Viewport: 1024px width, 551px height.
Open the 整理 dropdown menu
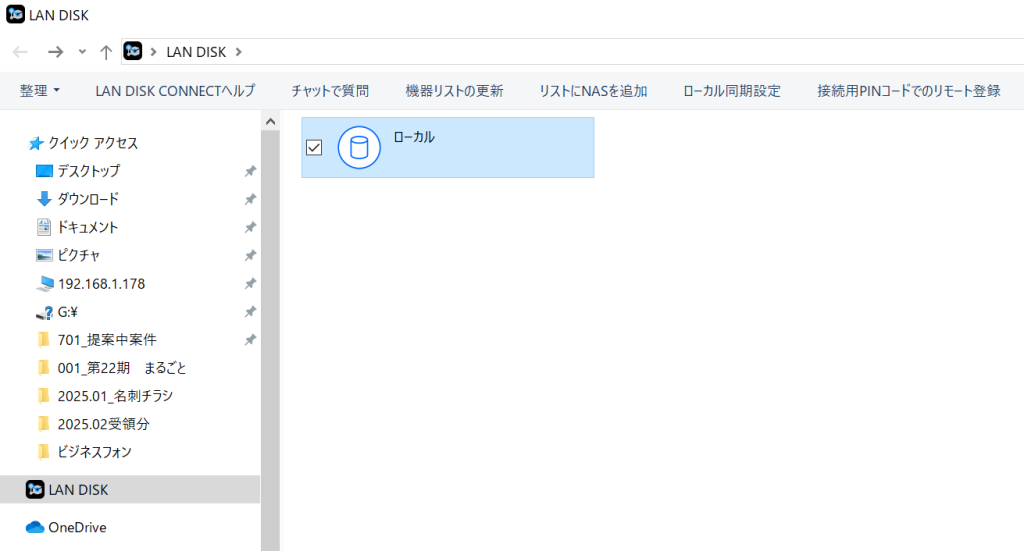(39, 91)
